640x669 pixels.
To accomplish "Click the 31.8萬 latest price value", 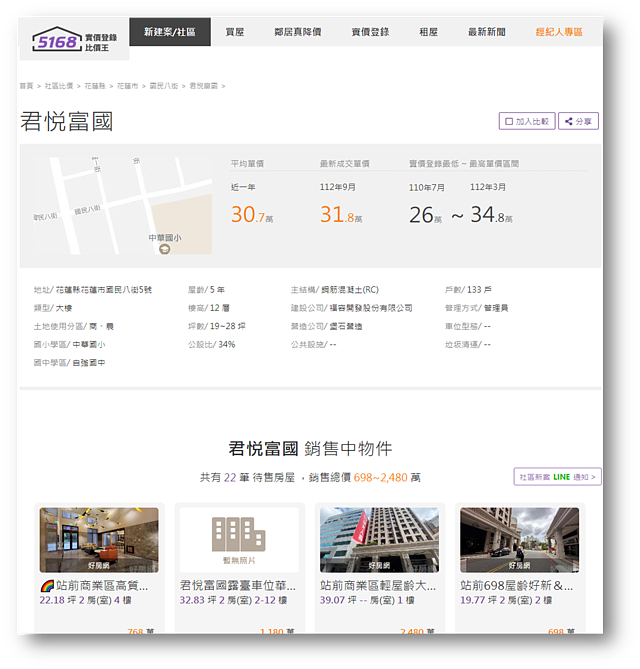I will pos(341,214).
